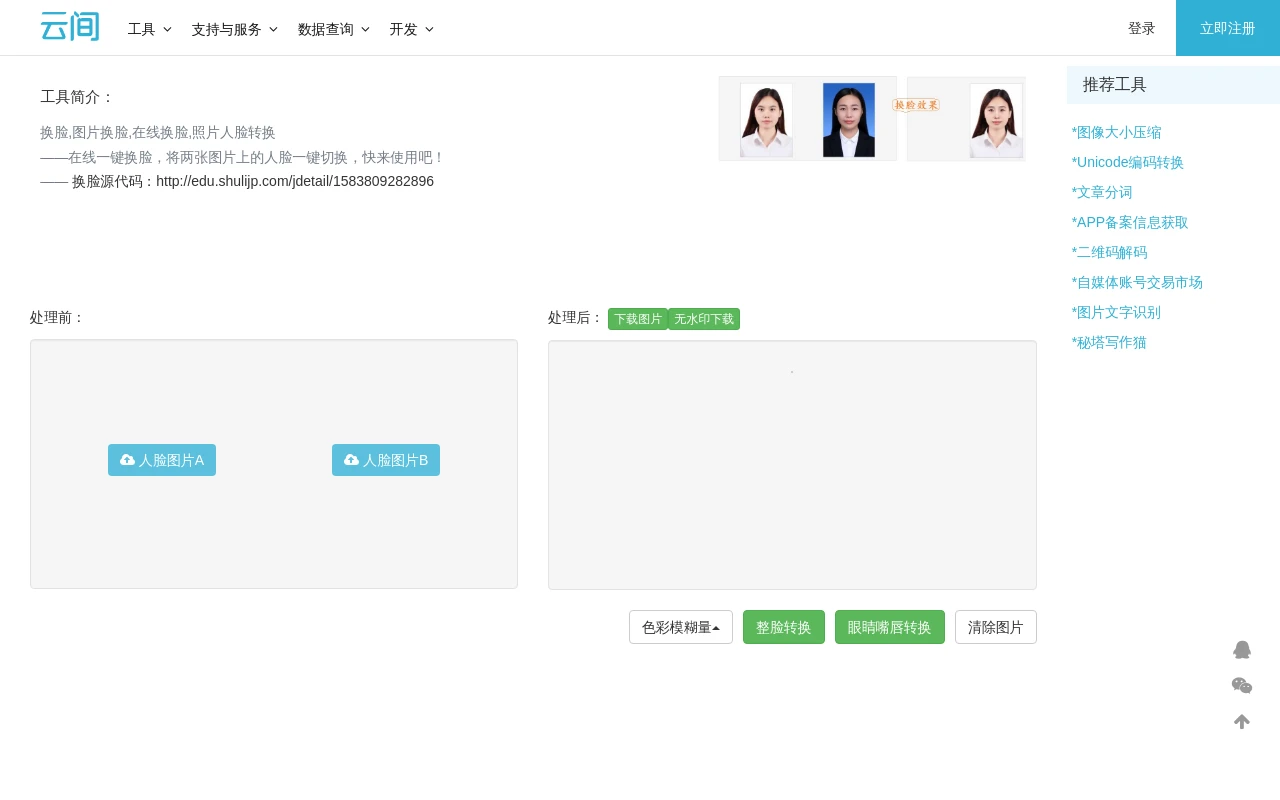1280x800 pixels.
Task: Click the 下载图片 button
Action: 638,319
